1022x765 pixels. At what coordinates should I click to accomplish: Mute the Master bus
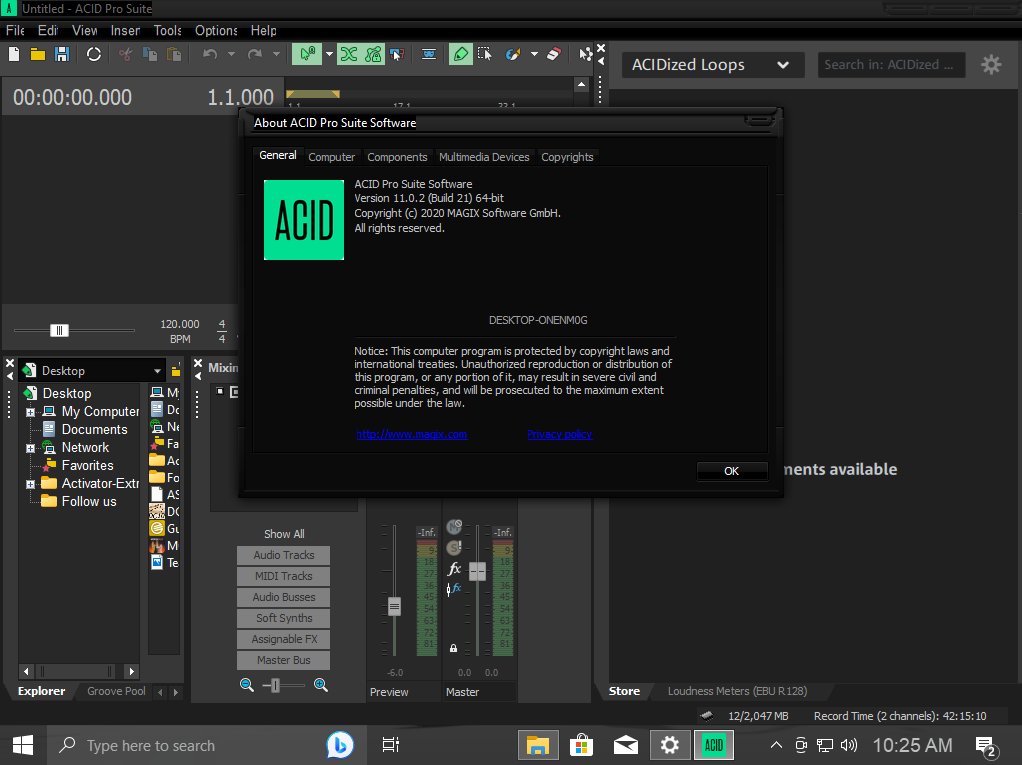point(454,527)
